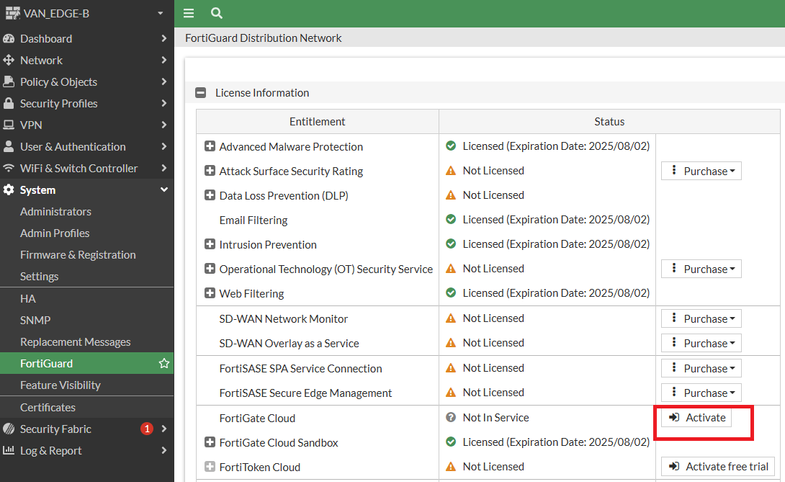Go to the Certificates page

(48, 408)
